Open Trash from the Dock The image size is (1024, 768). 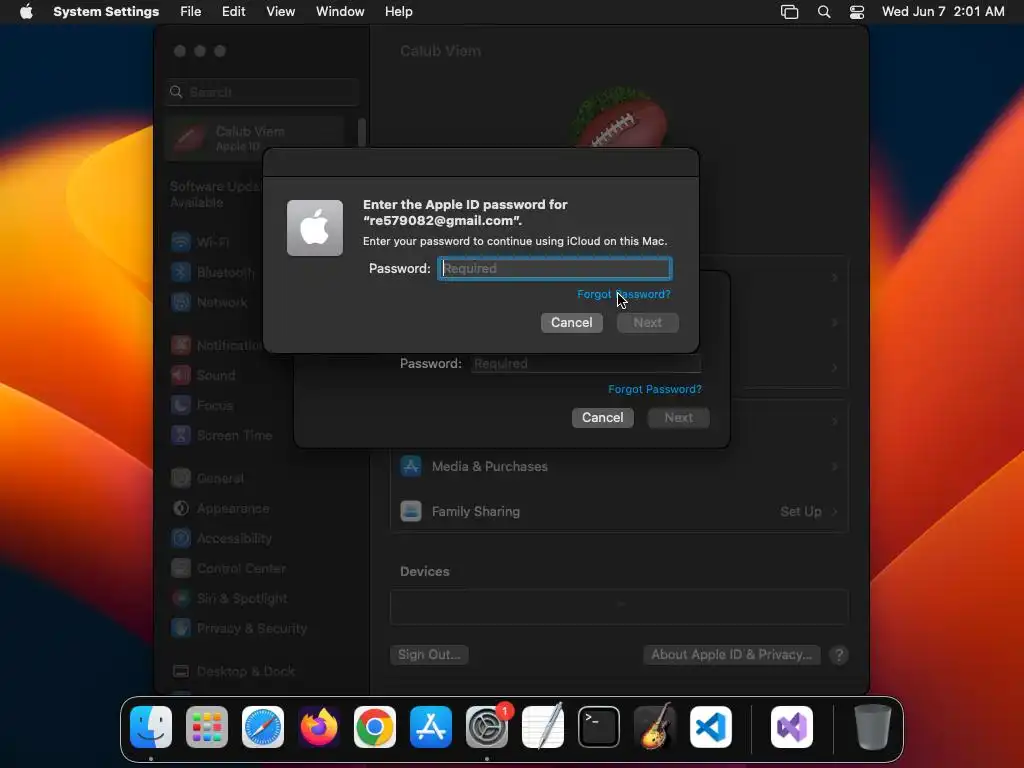pos(872,727)
